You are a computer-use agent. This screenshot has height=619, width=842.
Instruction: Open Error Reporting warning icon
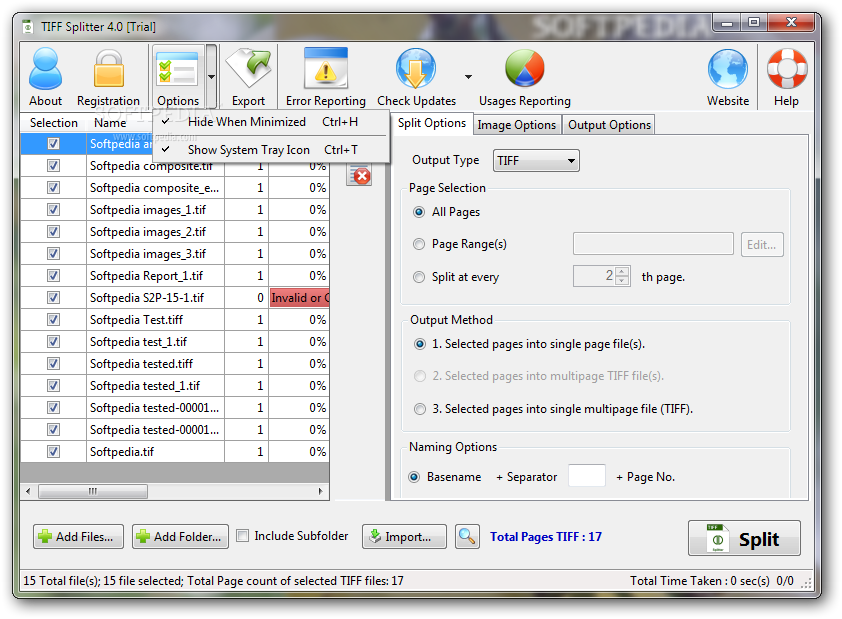click(325, 69)
